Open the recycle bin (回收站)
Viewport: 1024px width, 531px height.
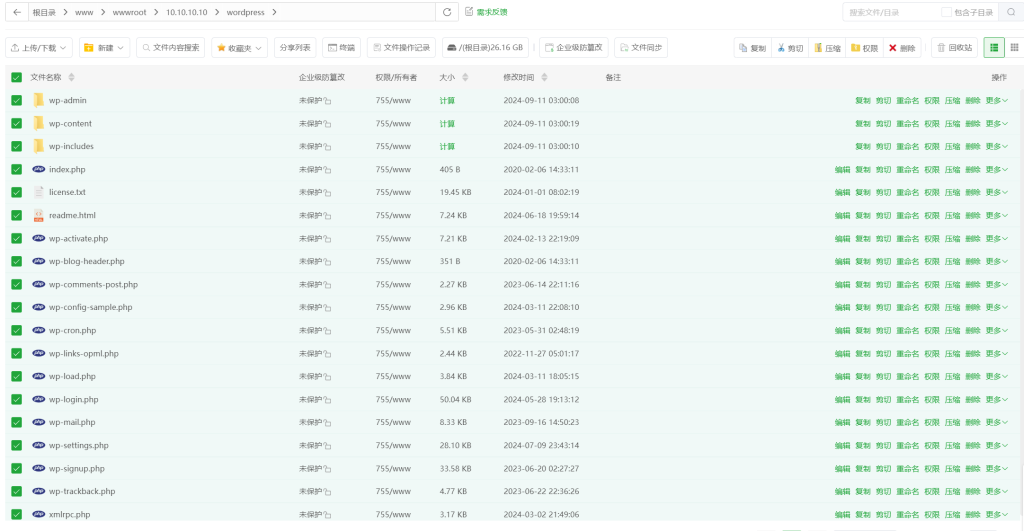pos(954,47)
